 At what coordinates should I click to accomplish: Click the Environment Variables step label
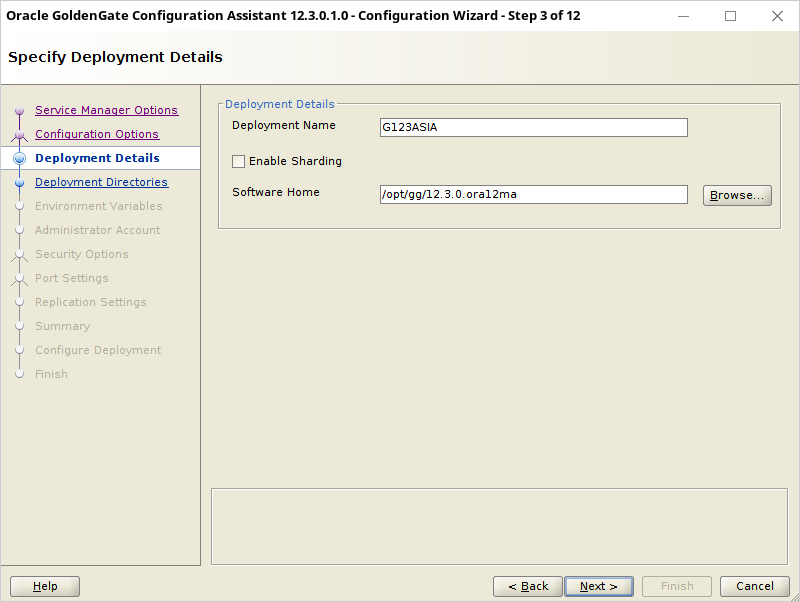[x=99, y=206]
